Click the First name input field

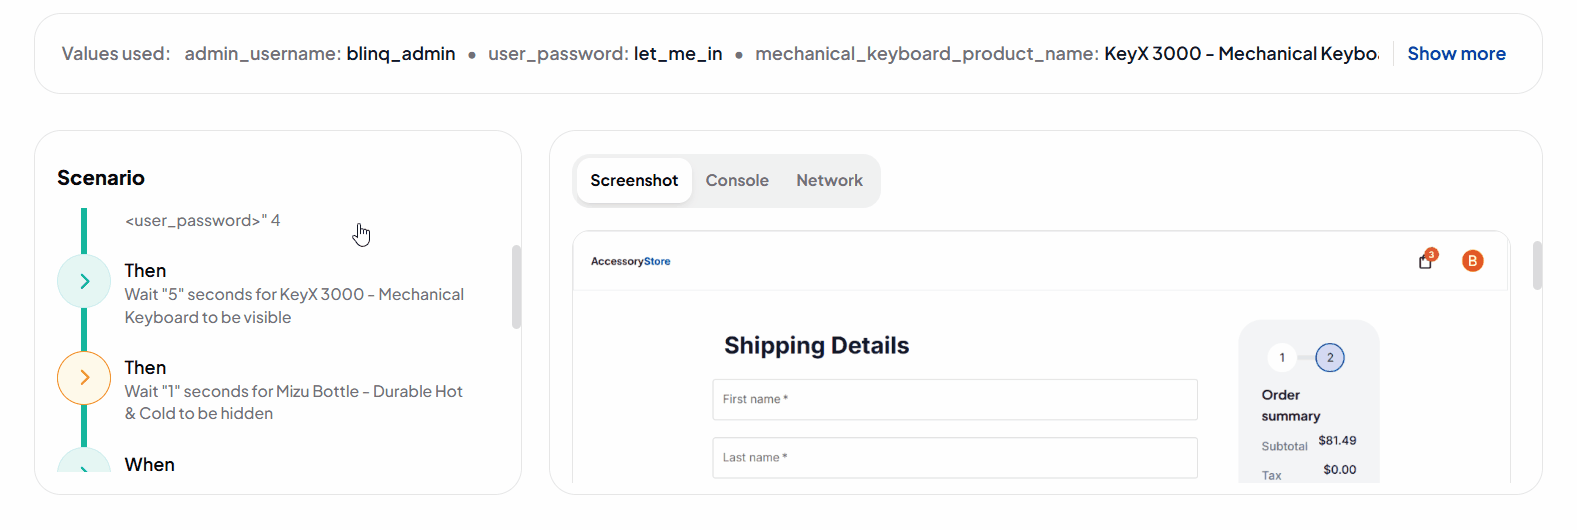click(954, 399)
